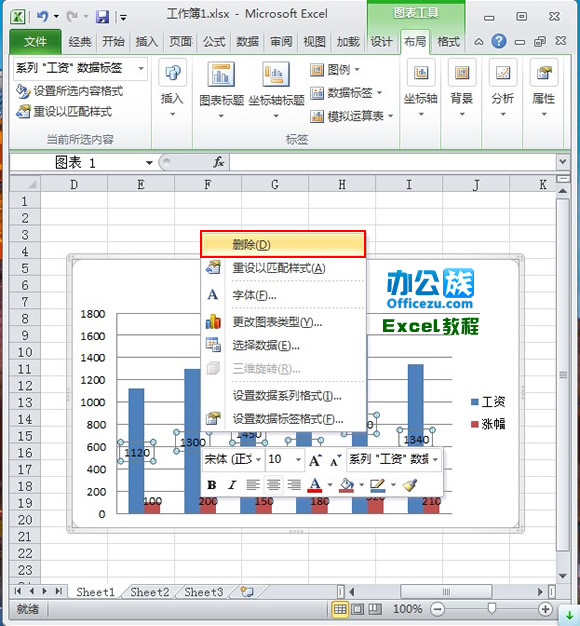Align text left in mini toolbar
Screen dimensions: 580x626
tap(253, 485)
